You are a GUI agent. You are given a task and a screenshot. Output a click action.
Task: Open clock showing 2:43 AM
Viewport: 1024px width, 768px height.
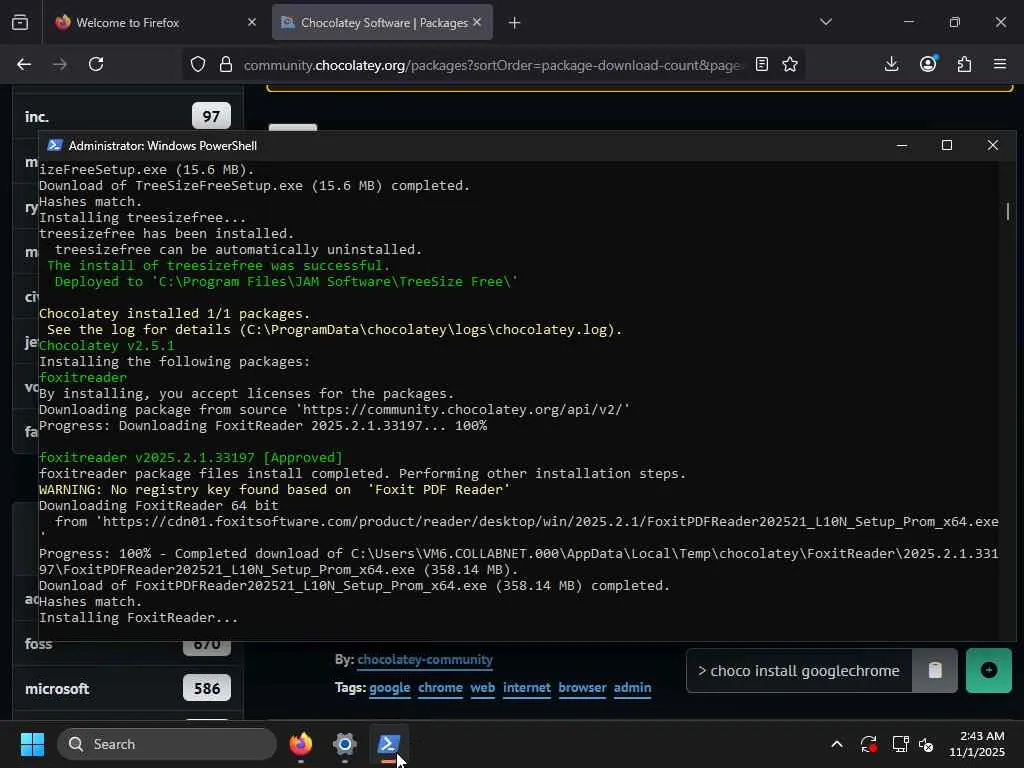click(x=977, y=744)
